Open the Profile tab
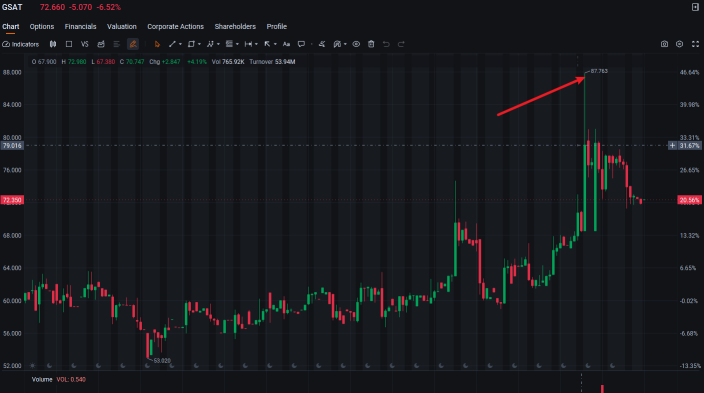Viewport: 704px width, 393px height. [x=277, y=26]
